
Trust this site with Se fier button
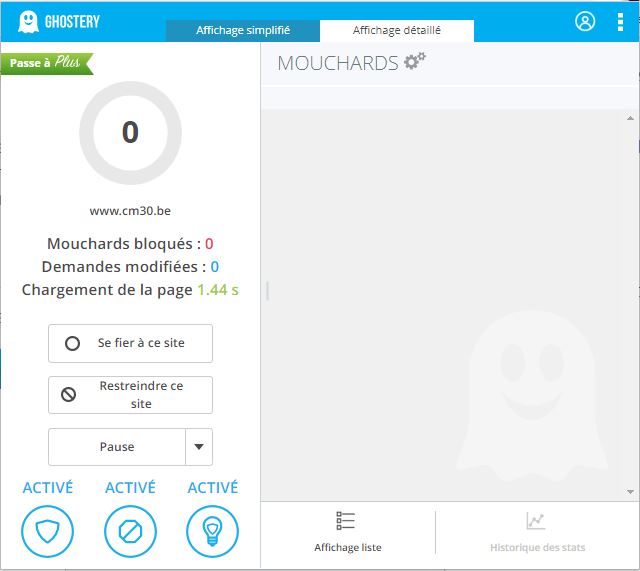pyautogui.click(x=130, y=343)
